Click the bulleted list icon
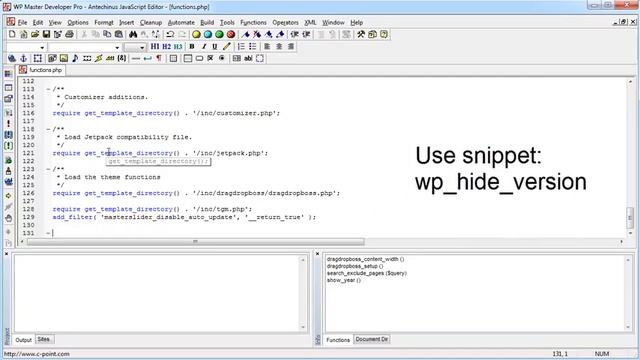The height and width of the screenshot is (360, 640). (x=253, y=47)
